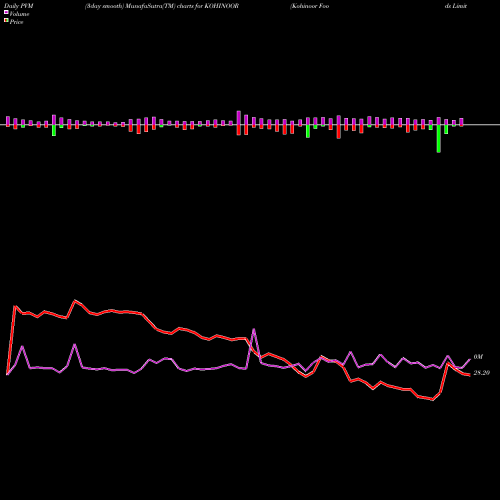
Task: Click the Price legend color swatch
Action: pos(6,21)
